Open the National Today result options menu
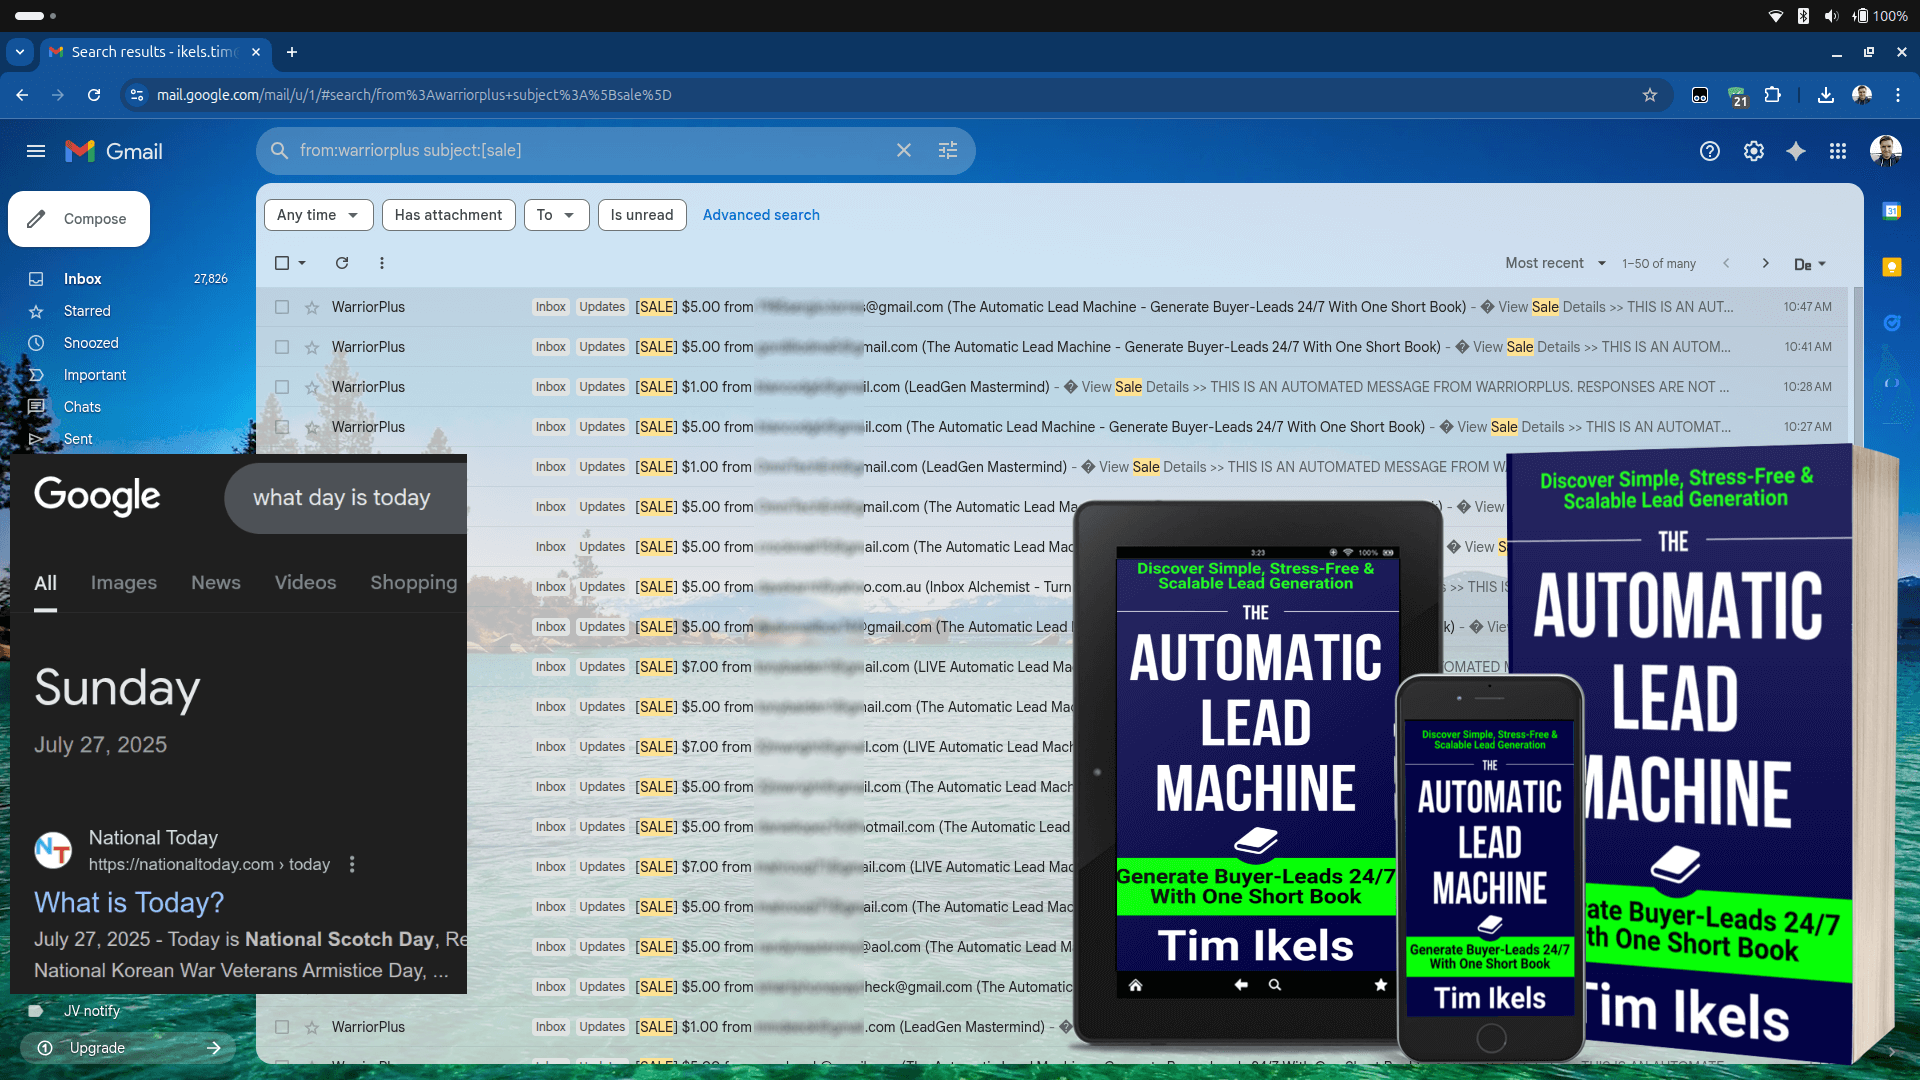 352,864
